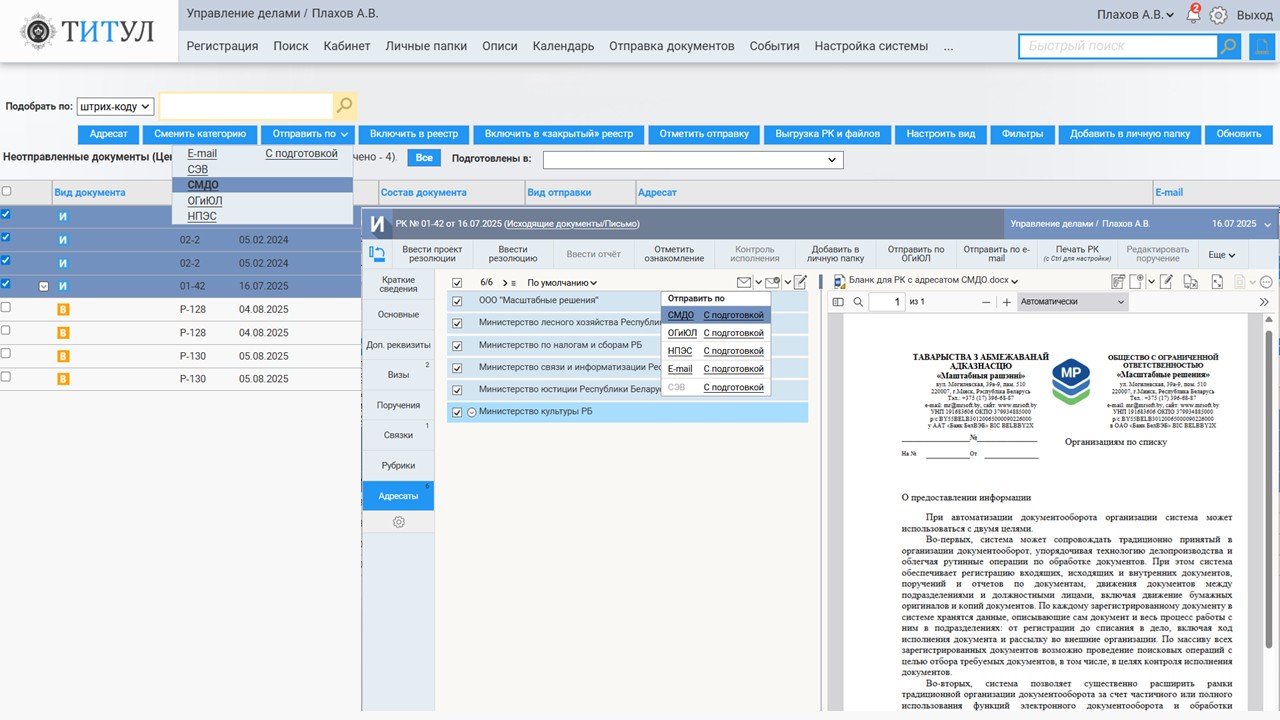Click the quick search magnifier button
This screenshot has height=720, width=1280.
pos(1228,46)
